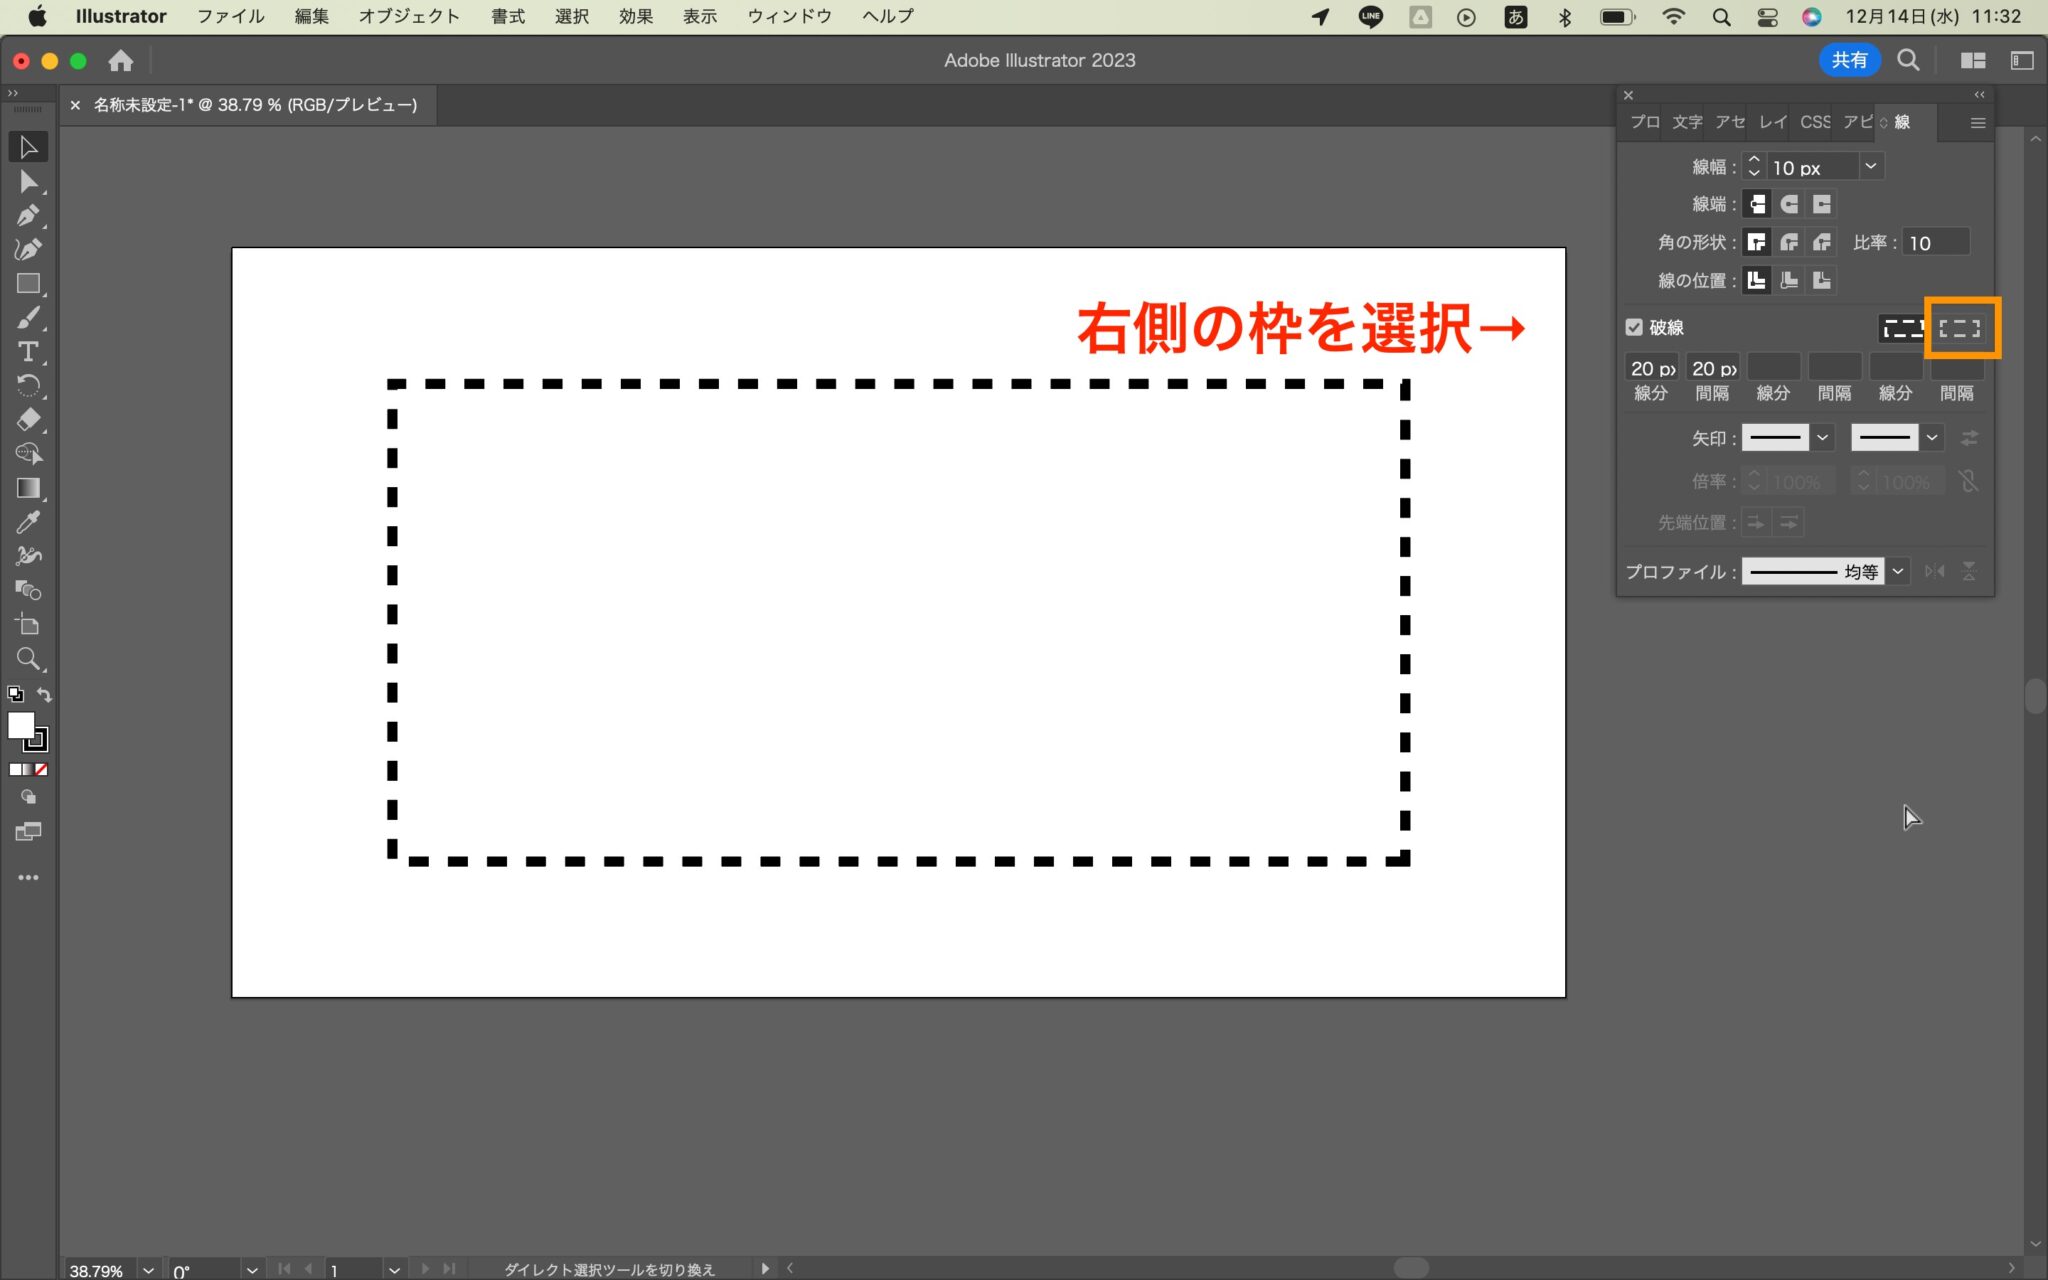Open the プロファイル width profile dropdown

click(1898, 571)
